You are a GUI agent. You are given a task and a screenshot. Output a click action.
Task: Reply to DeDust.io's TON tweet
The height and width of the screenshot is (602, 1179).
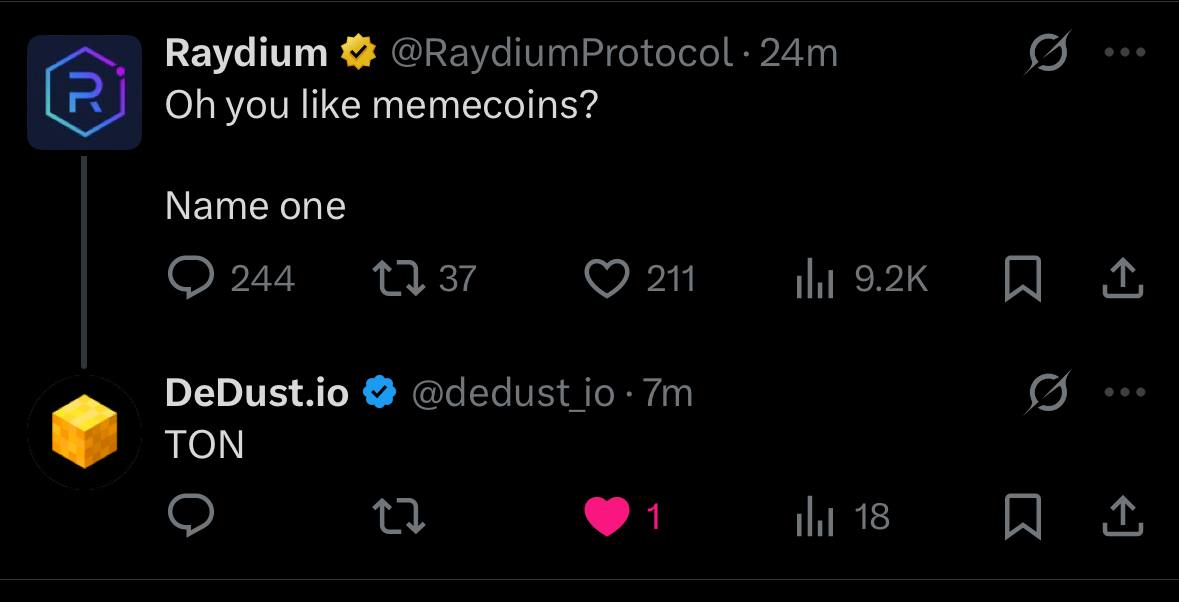coord(191,516)
